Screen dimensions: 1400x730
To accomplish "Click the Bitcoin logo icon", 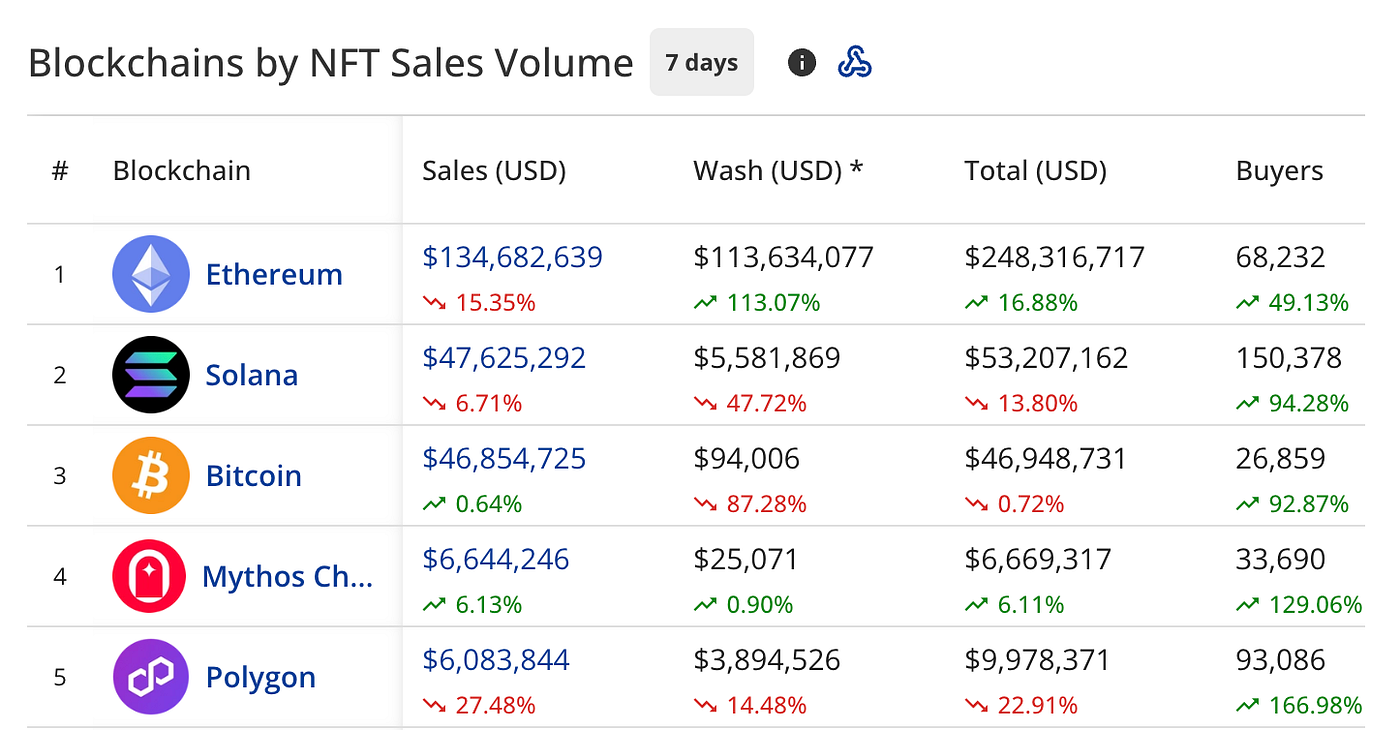I will (151, 476).
